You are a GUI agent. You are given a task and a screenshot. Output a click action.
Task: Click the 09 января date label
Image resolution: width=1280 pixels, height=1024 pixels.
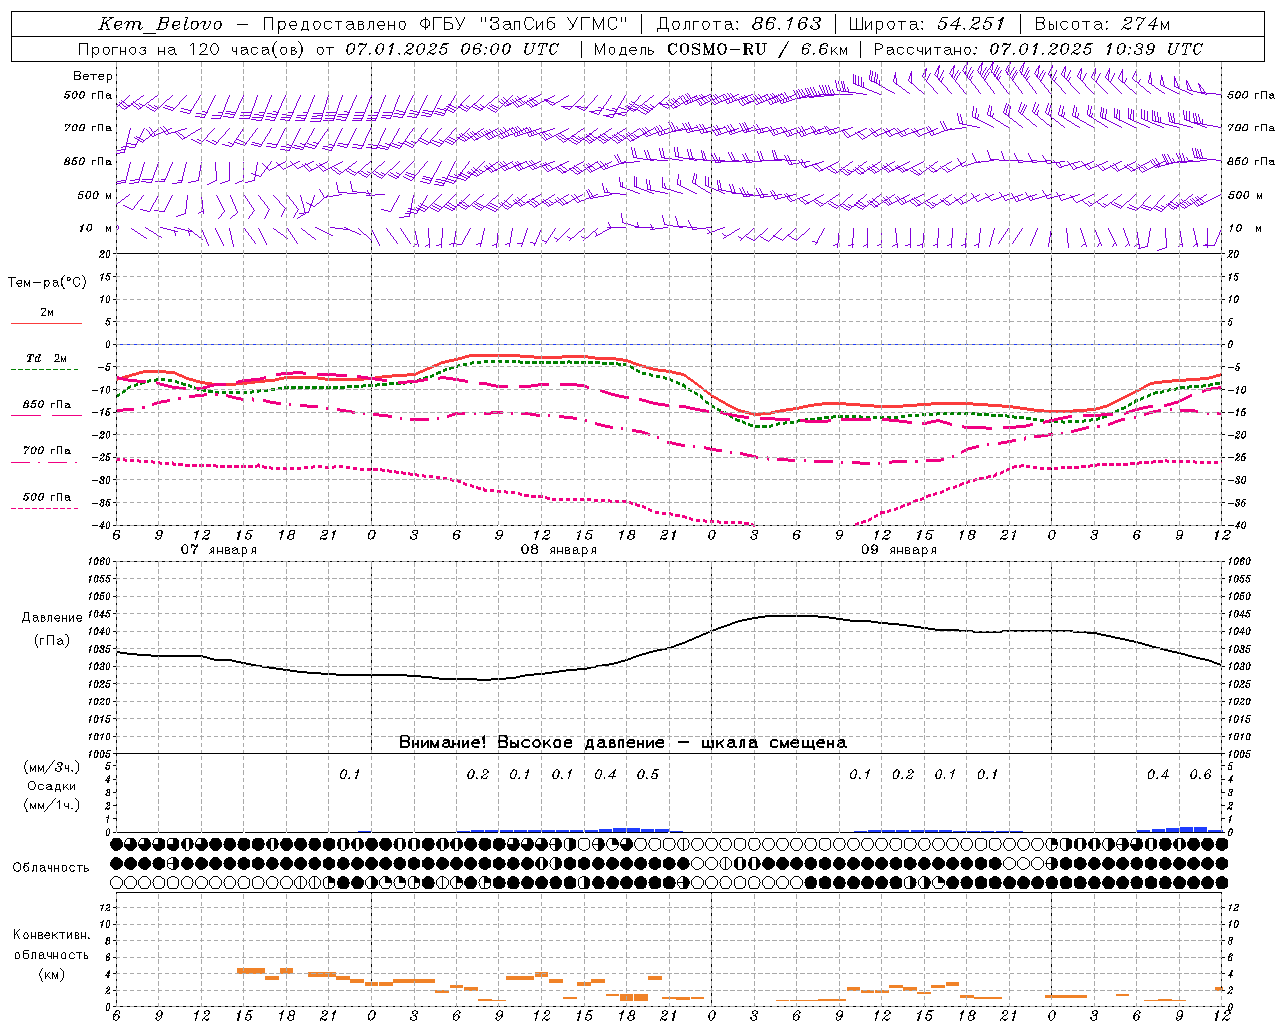[x=898, y=550]
